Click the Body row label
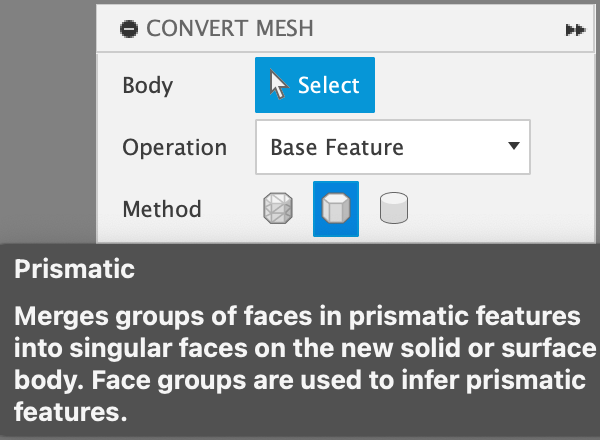The width and height of the screenshot is (600, 440). click(x=147, y=85)
